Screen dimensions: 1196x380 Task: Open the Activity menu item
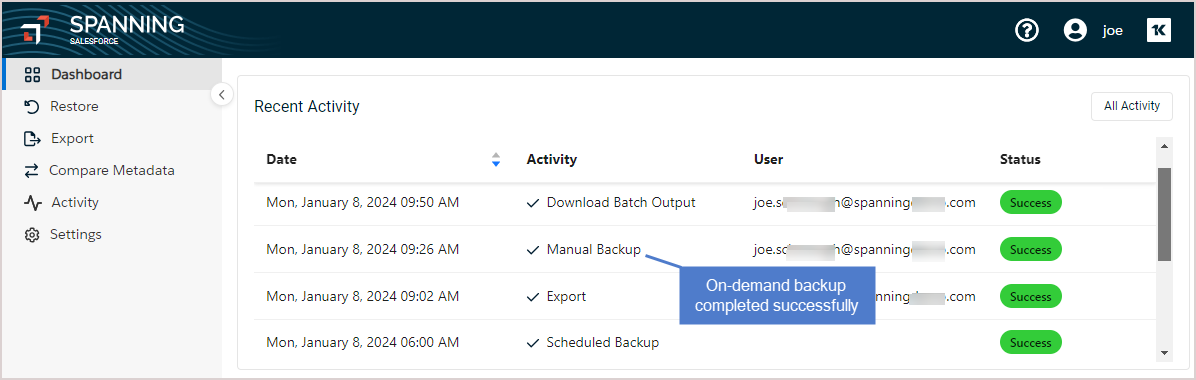tap(112, 203)
